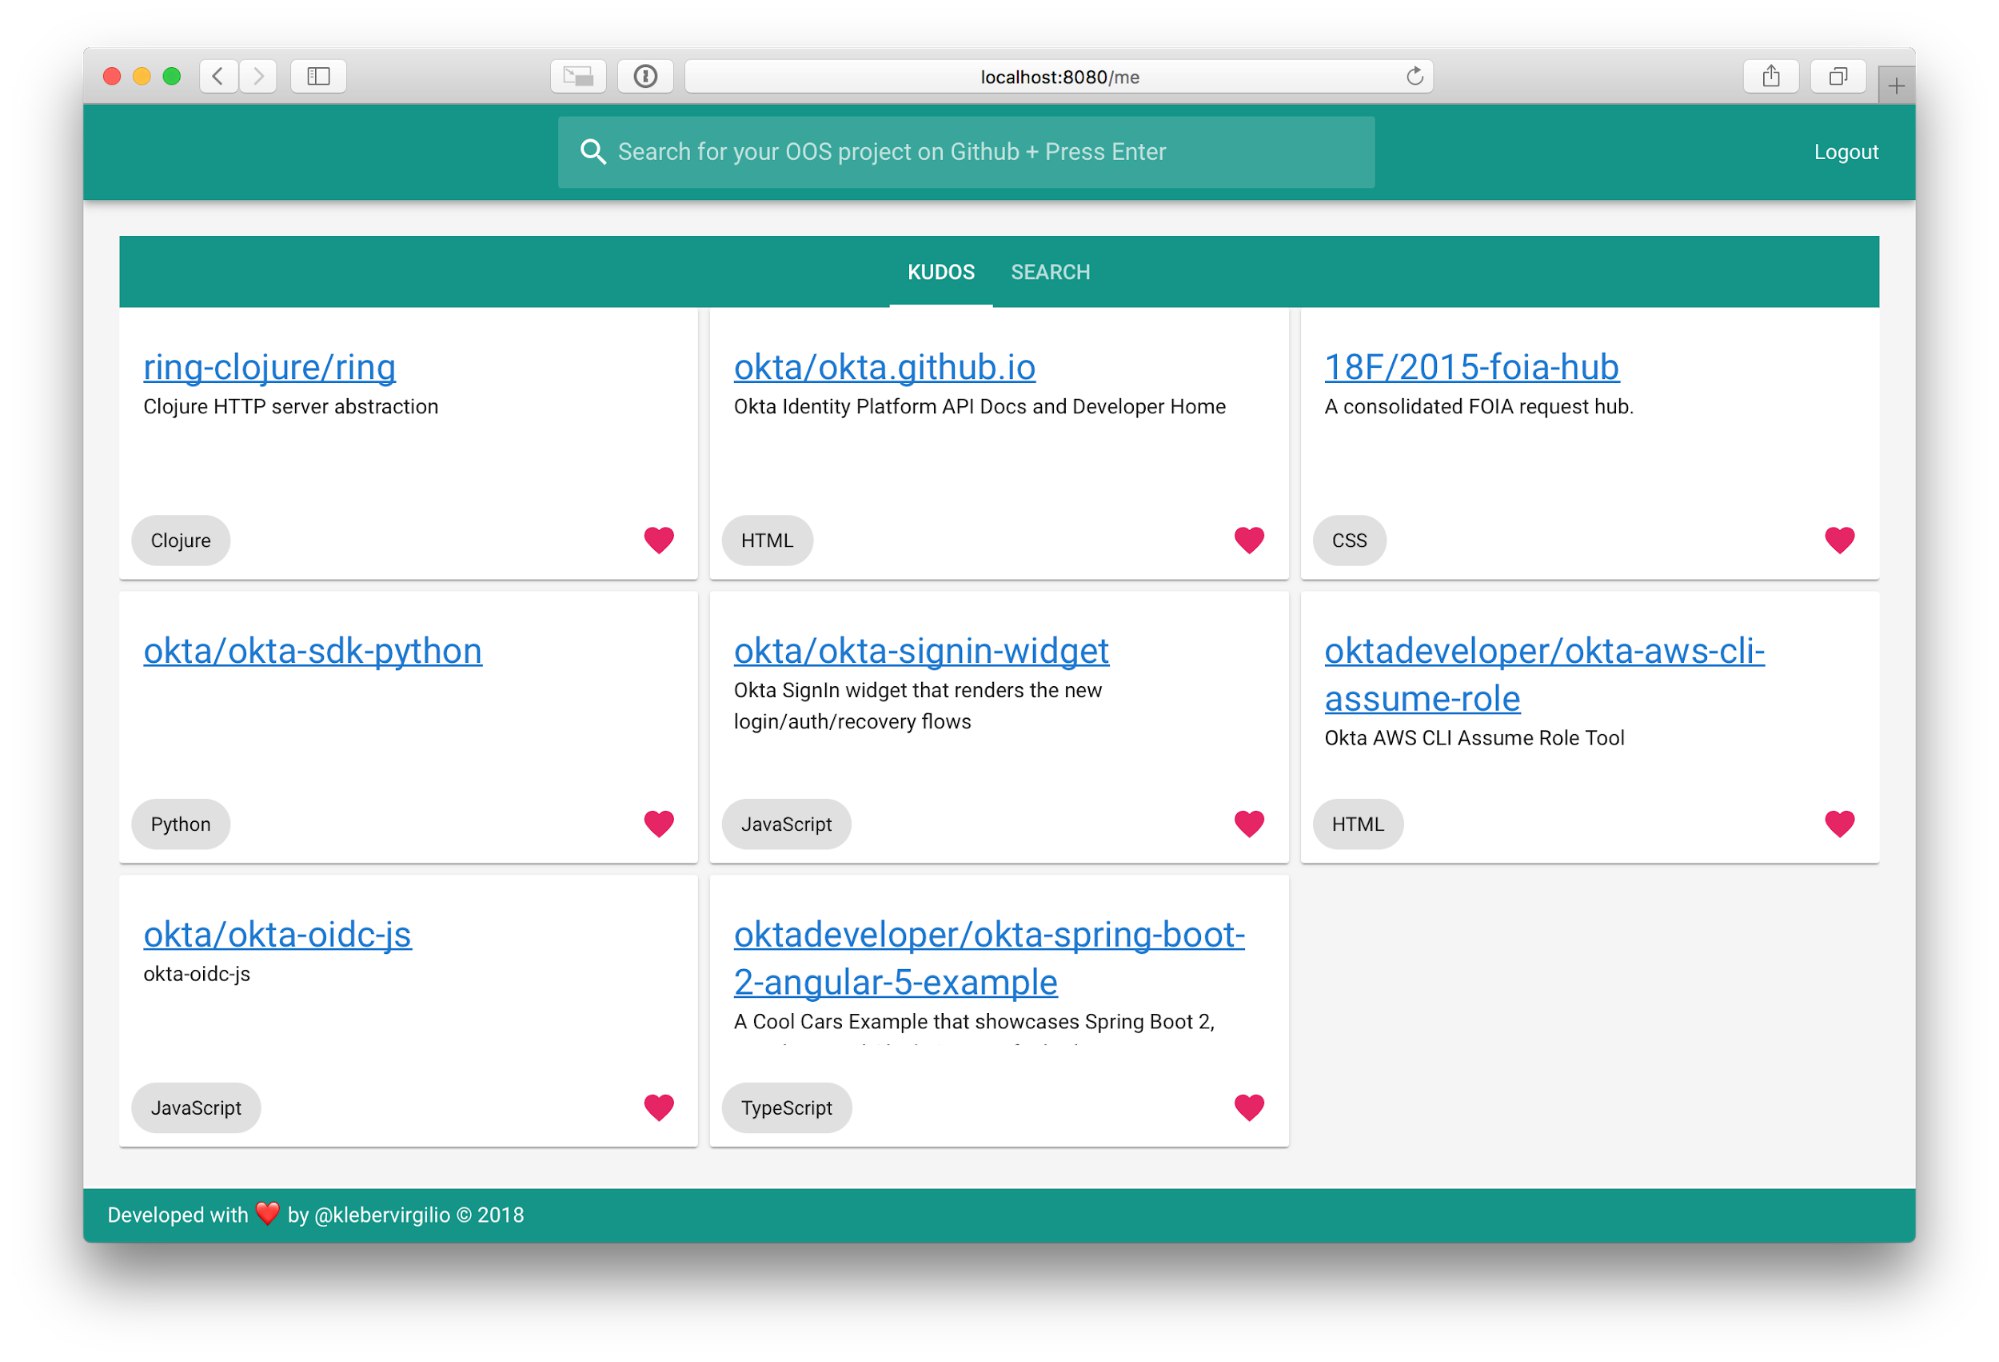Open the okta/okta-oidc-js link

coord(277,934)
